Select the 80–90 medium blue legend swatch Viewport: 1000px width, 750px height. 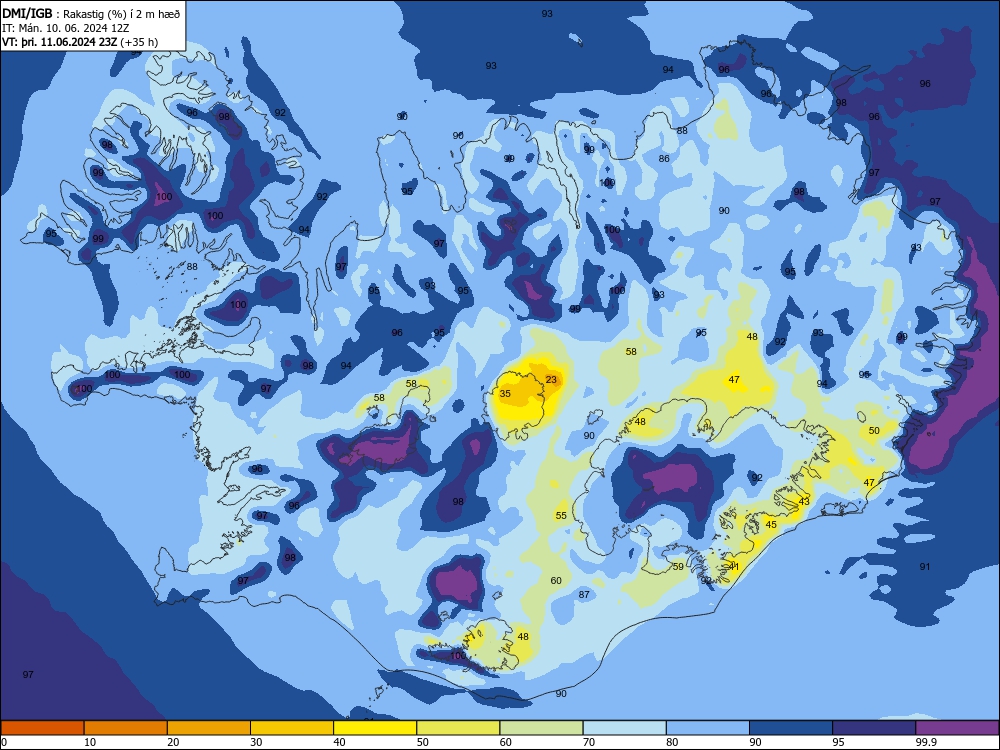[708, 728]
